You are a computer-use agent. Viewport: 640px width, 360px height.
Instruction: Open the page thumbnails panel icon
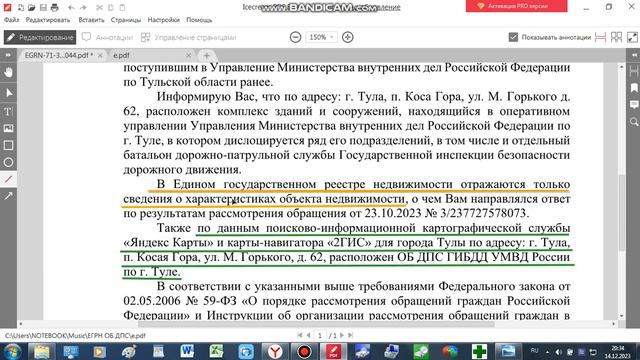634,71
